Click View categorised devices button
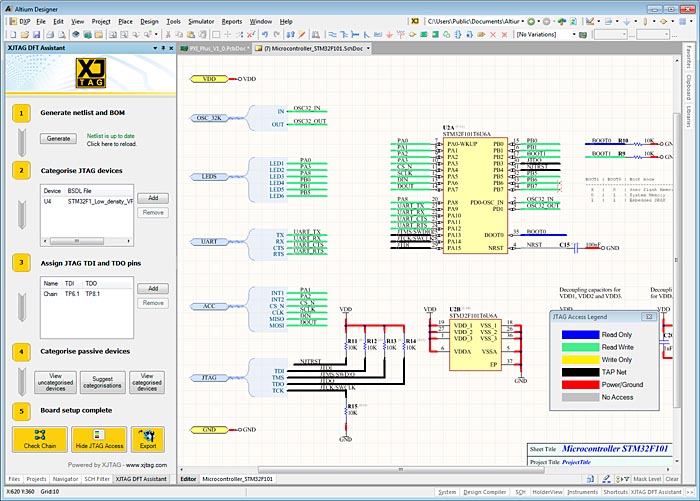 coord(147,382)
